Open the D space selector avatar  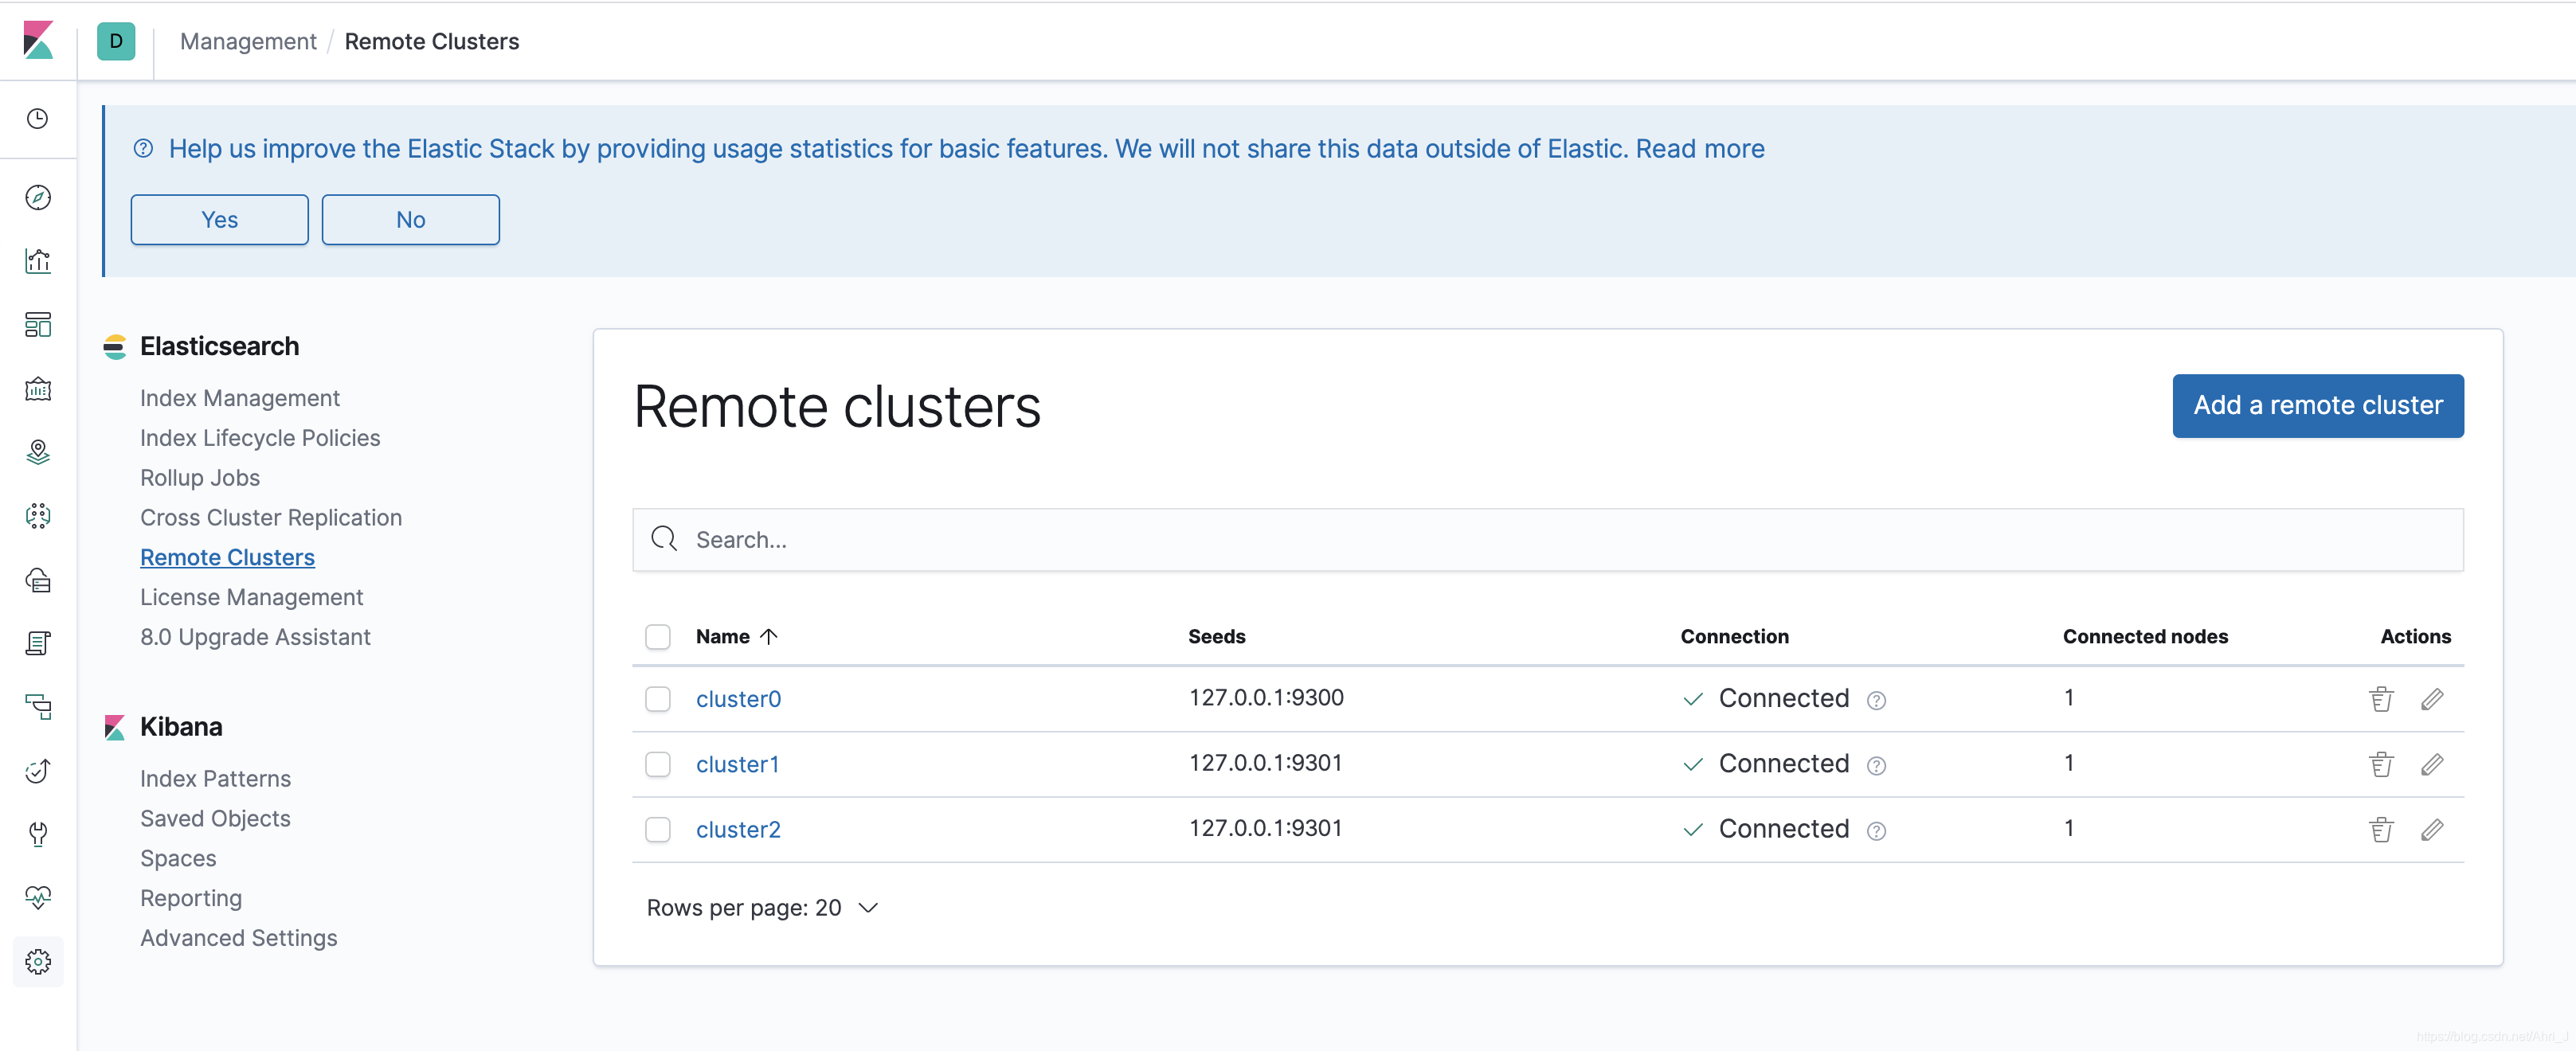click(x=116, y=42)
